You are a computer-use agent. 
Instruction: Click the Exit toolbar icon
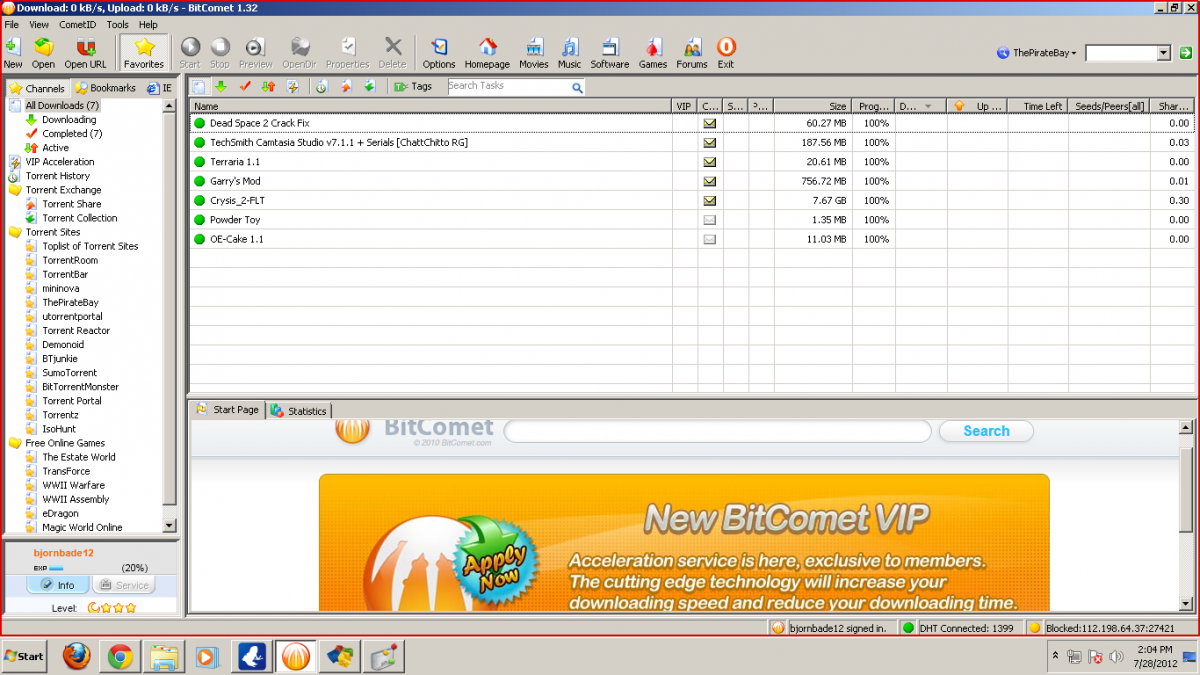click(726, 53)
